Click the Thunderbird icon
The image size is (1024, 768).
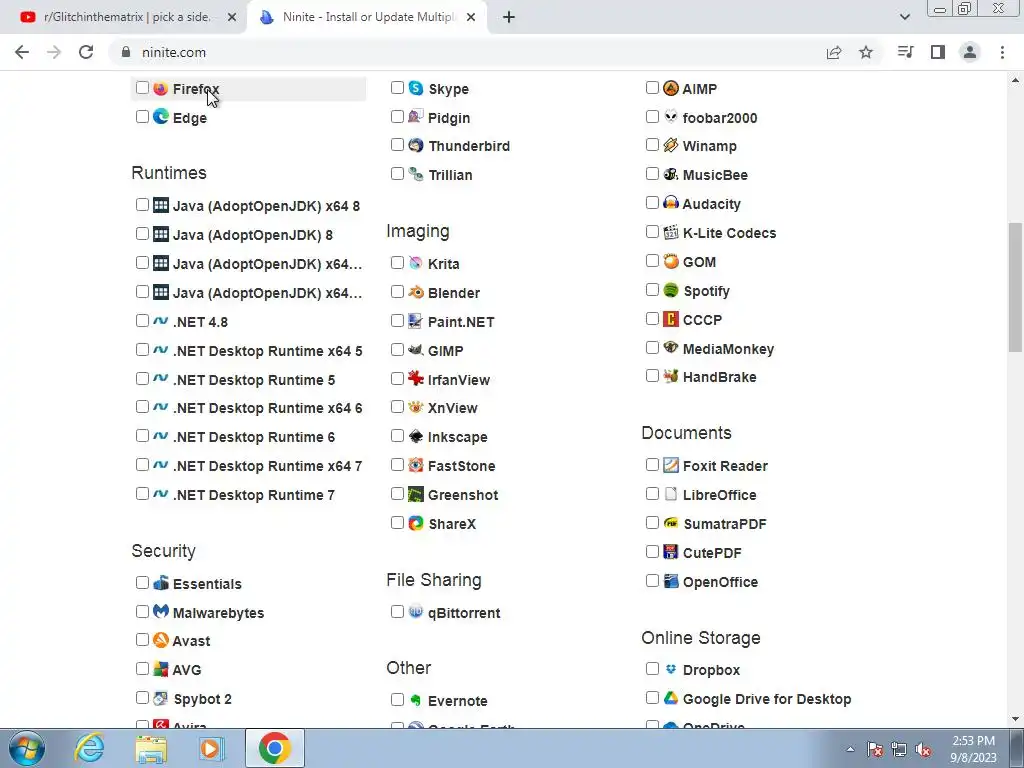click(416, 145)
